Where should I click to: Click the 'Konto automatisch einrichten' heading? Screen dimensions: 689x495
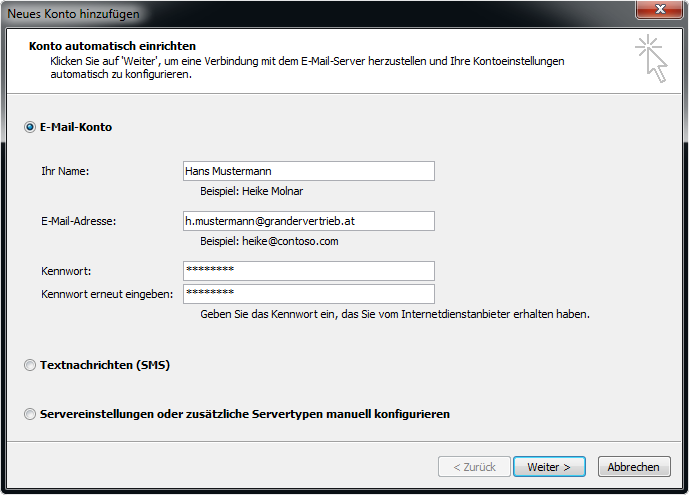[x=112, y=46]
